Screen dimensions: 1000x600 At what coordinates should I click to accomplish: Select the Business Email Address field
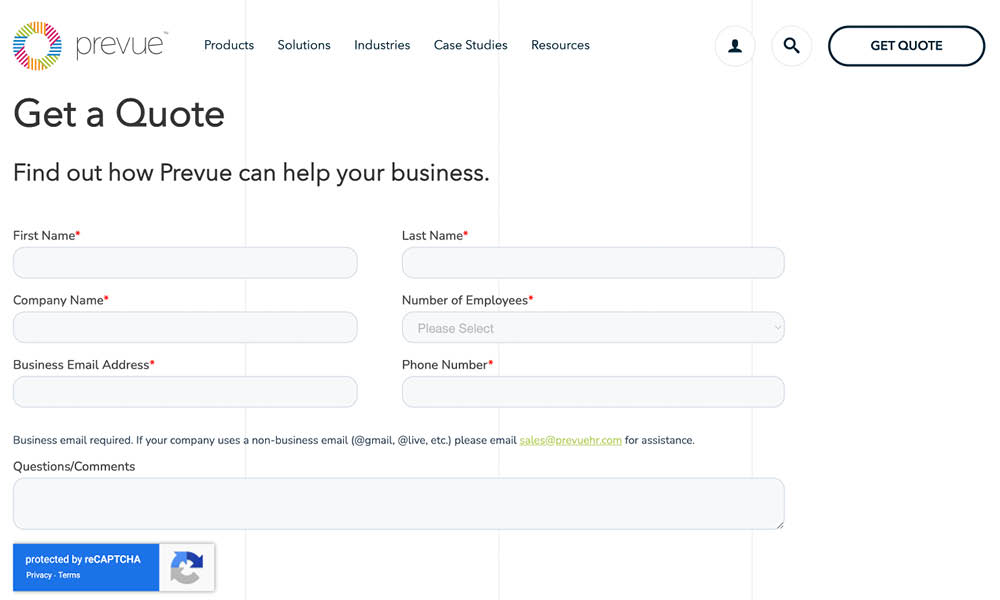pos(185,391)
